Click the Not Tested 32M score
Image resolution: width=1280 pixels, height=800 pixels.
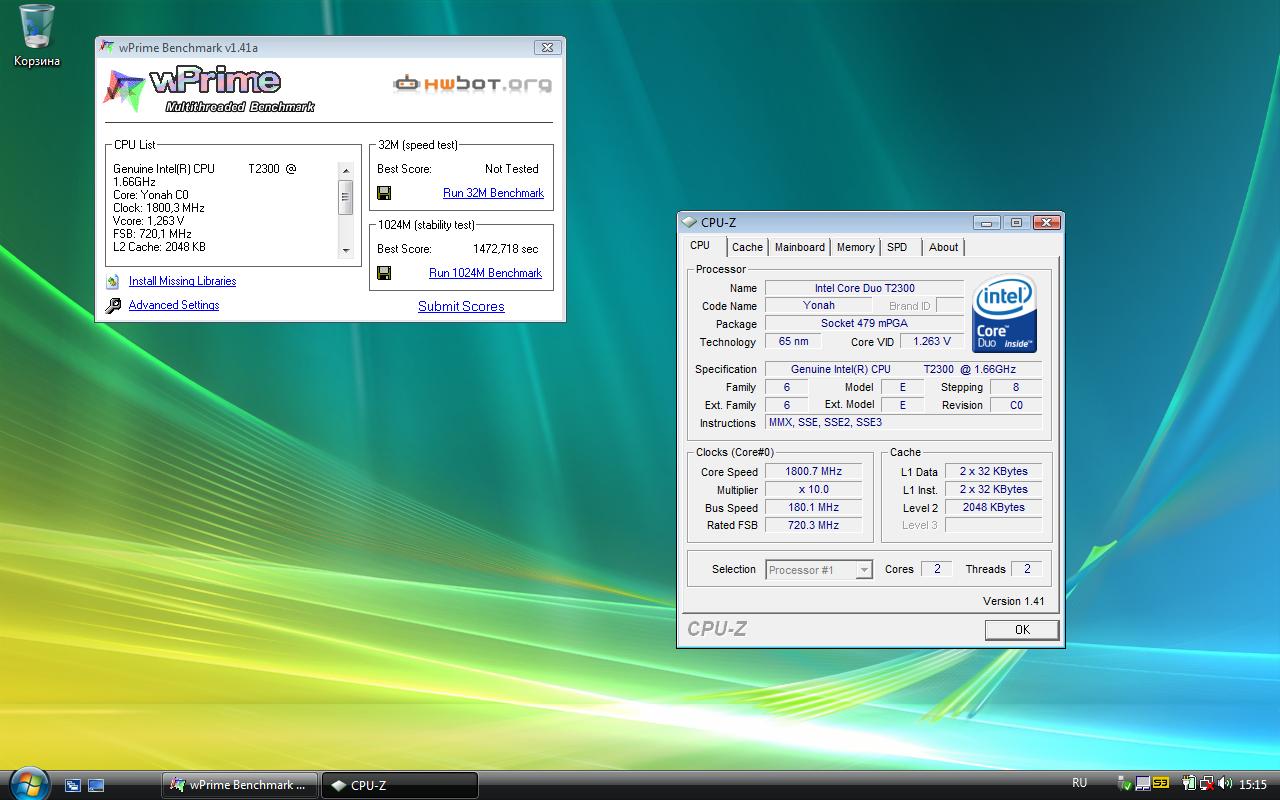coord(512,169)
